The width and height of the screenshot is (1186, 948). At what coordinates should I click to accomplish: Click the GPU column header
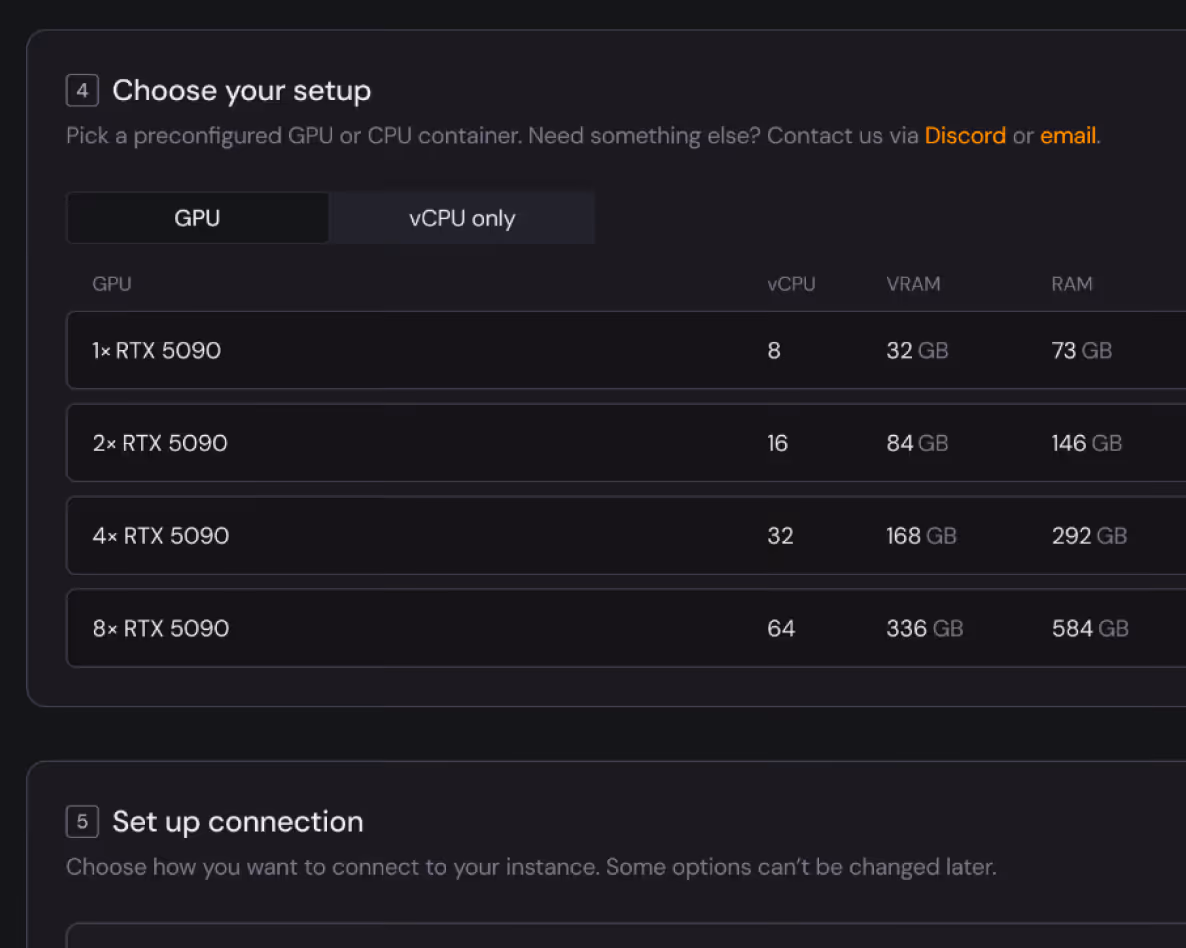[112, 284]
